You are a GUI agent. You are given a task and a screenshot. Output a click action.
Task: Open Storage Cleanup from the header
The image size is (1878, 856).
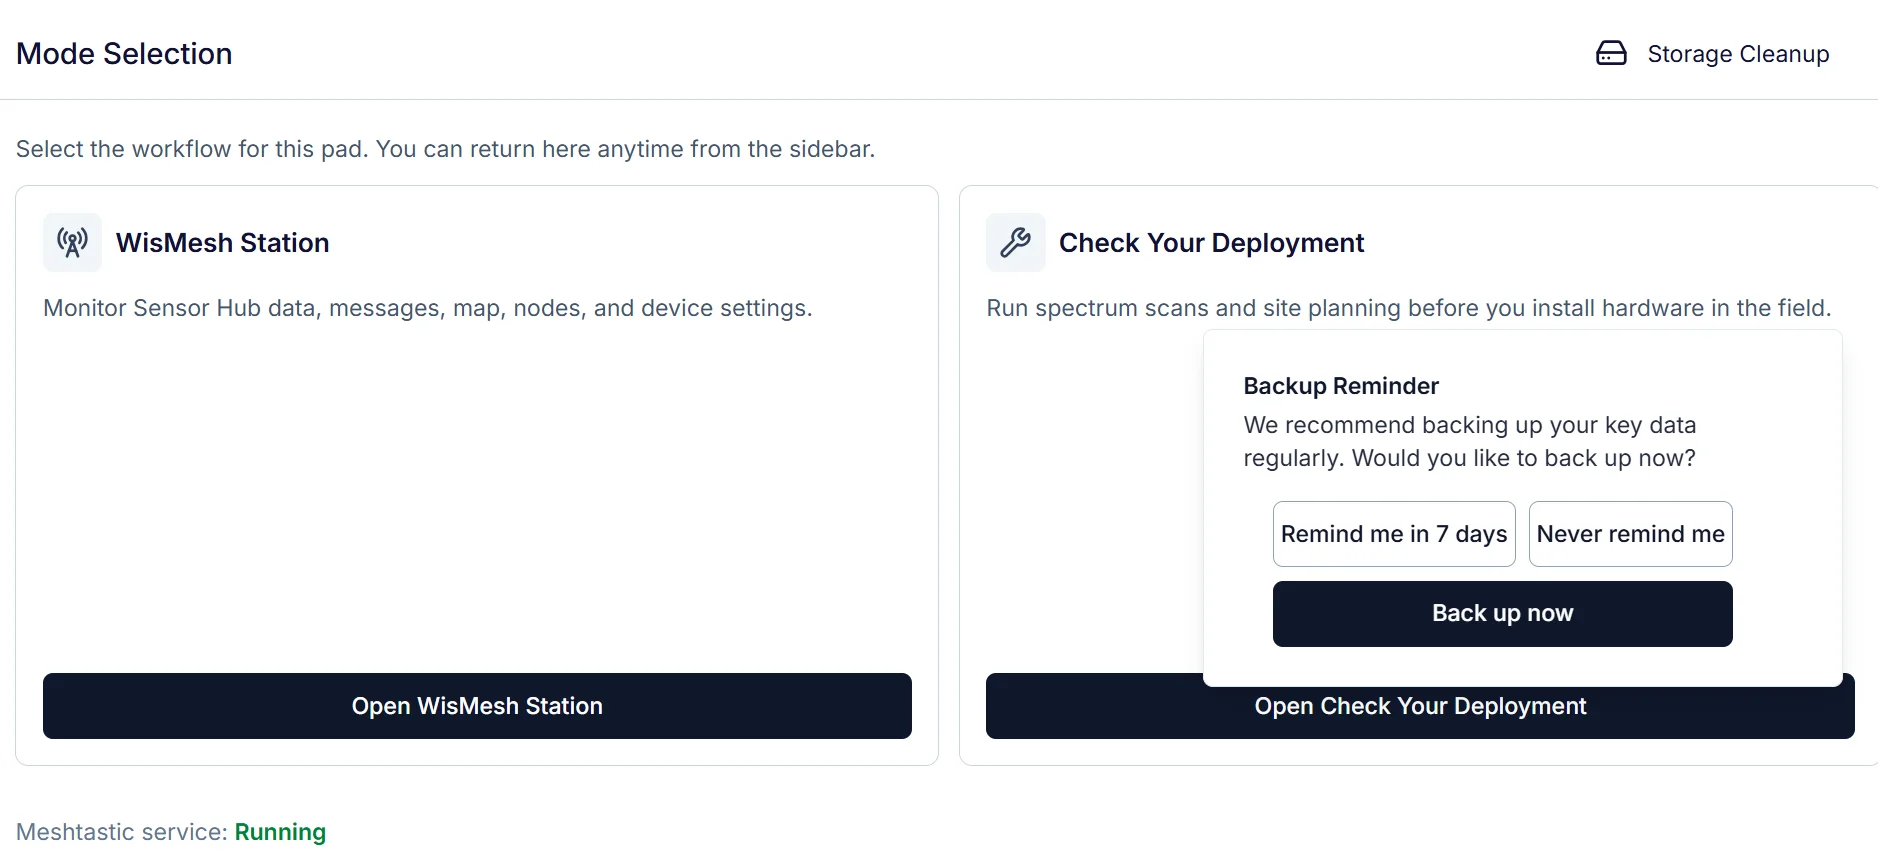point(1713,54)
